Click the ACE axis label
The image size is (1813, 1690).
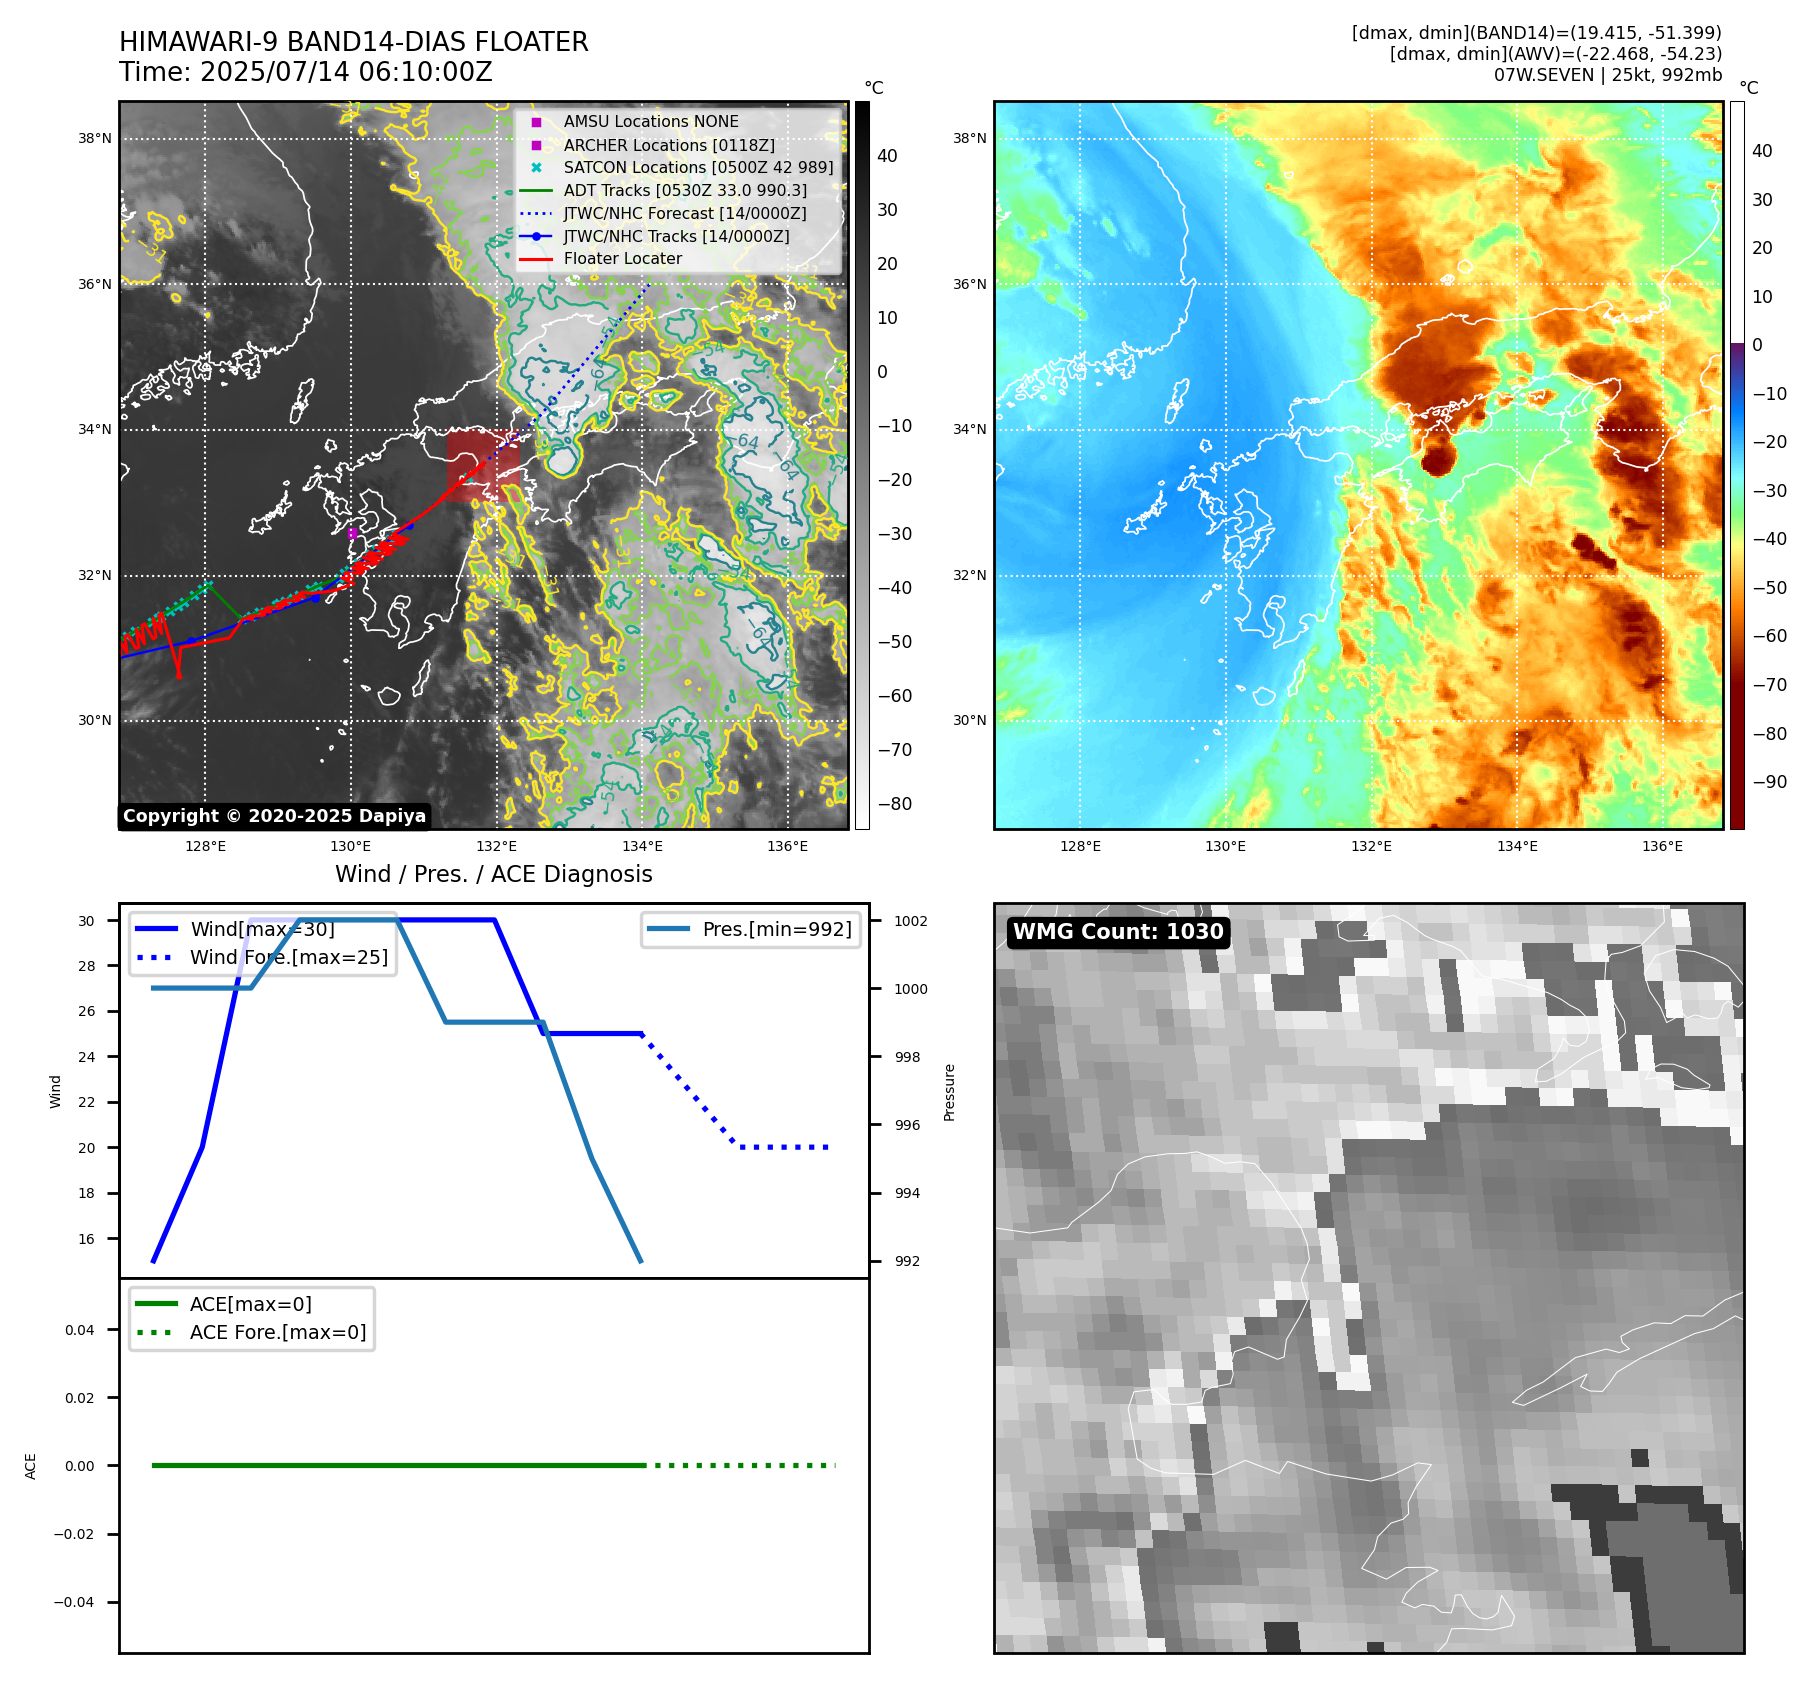click(x=31, y=1466)
